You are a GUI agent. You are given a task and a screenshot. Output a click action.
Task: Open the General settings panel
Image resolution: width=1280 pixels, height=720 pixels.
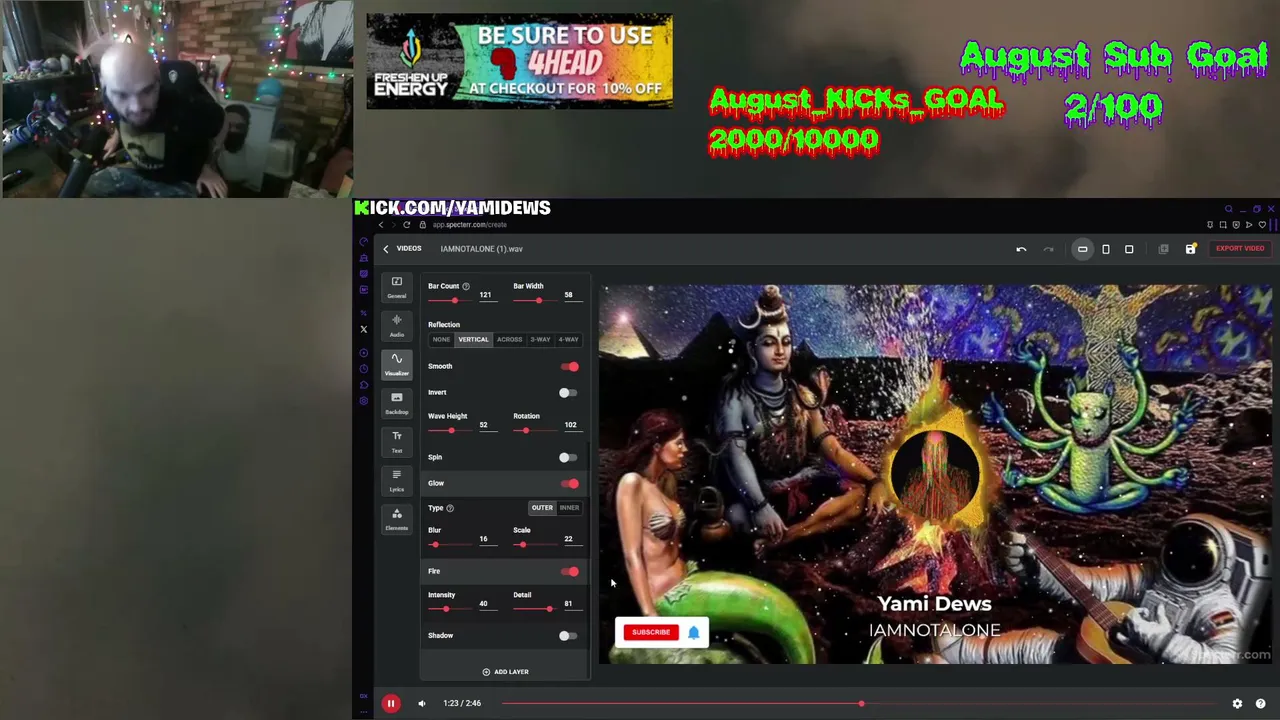coord(397,287)
